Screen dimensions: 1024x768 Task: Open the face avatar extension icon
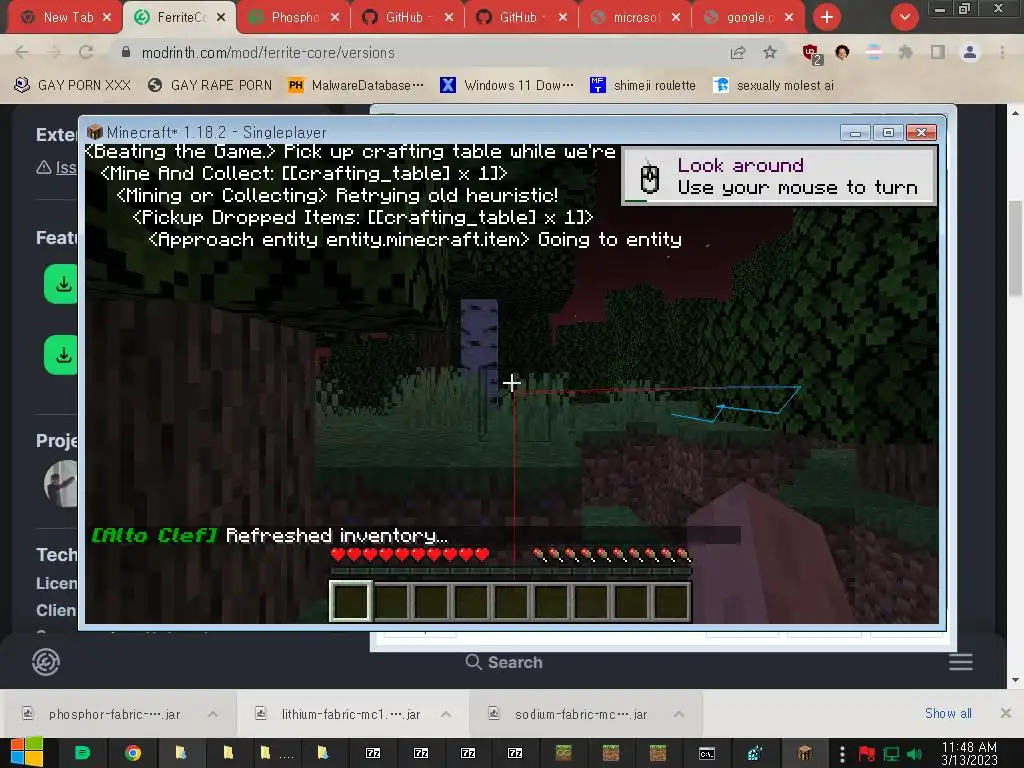pos(842,52)
